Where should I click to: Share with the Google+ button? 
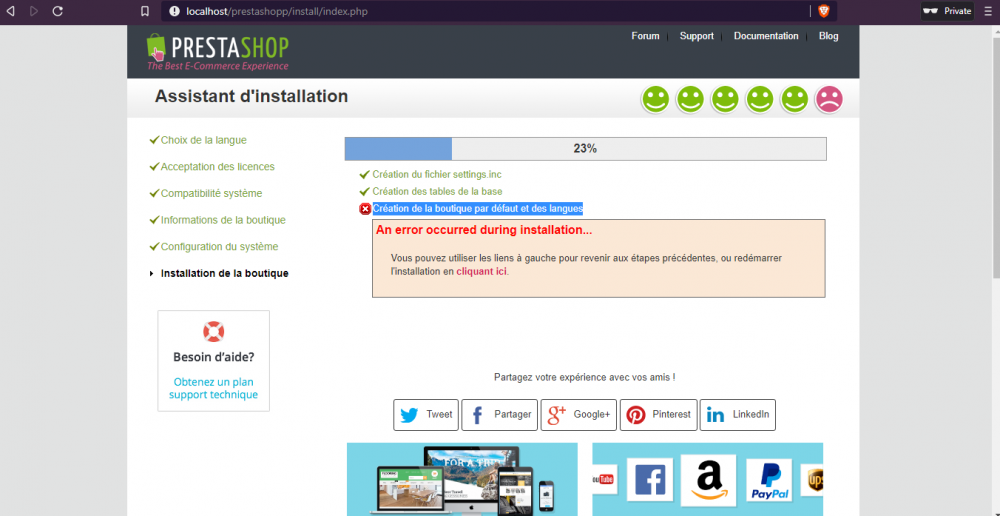[578, 415]
